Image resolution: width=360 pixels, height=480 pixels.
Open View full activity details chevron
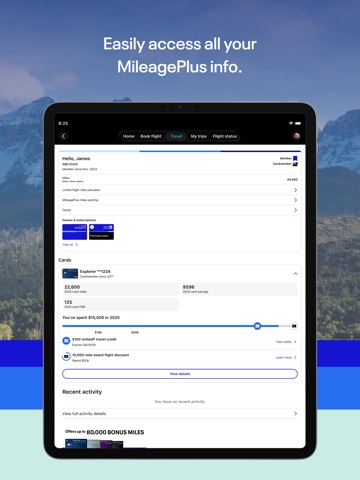pos(295,413)
